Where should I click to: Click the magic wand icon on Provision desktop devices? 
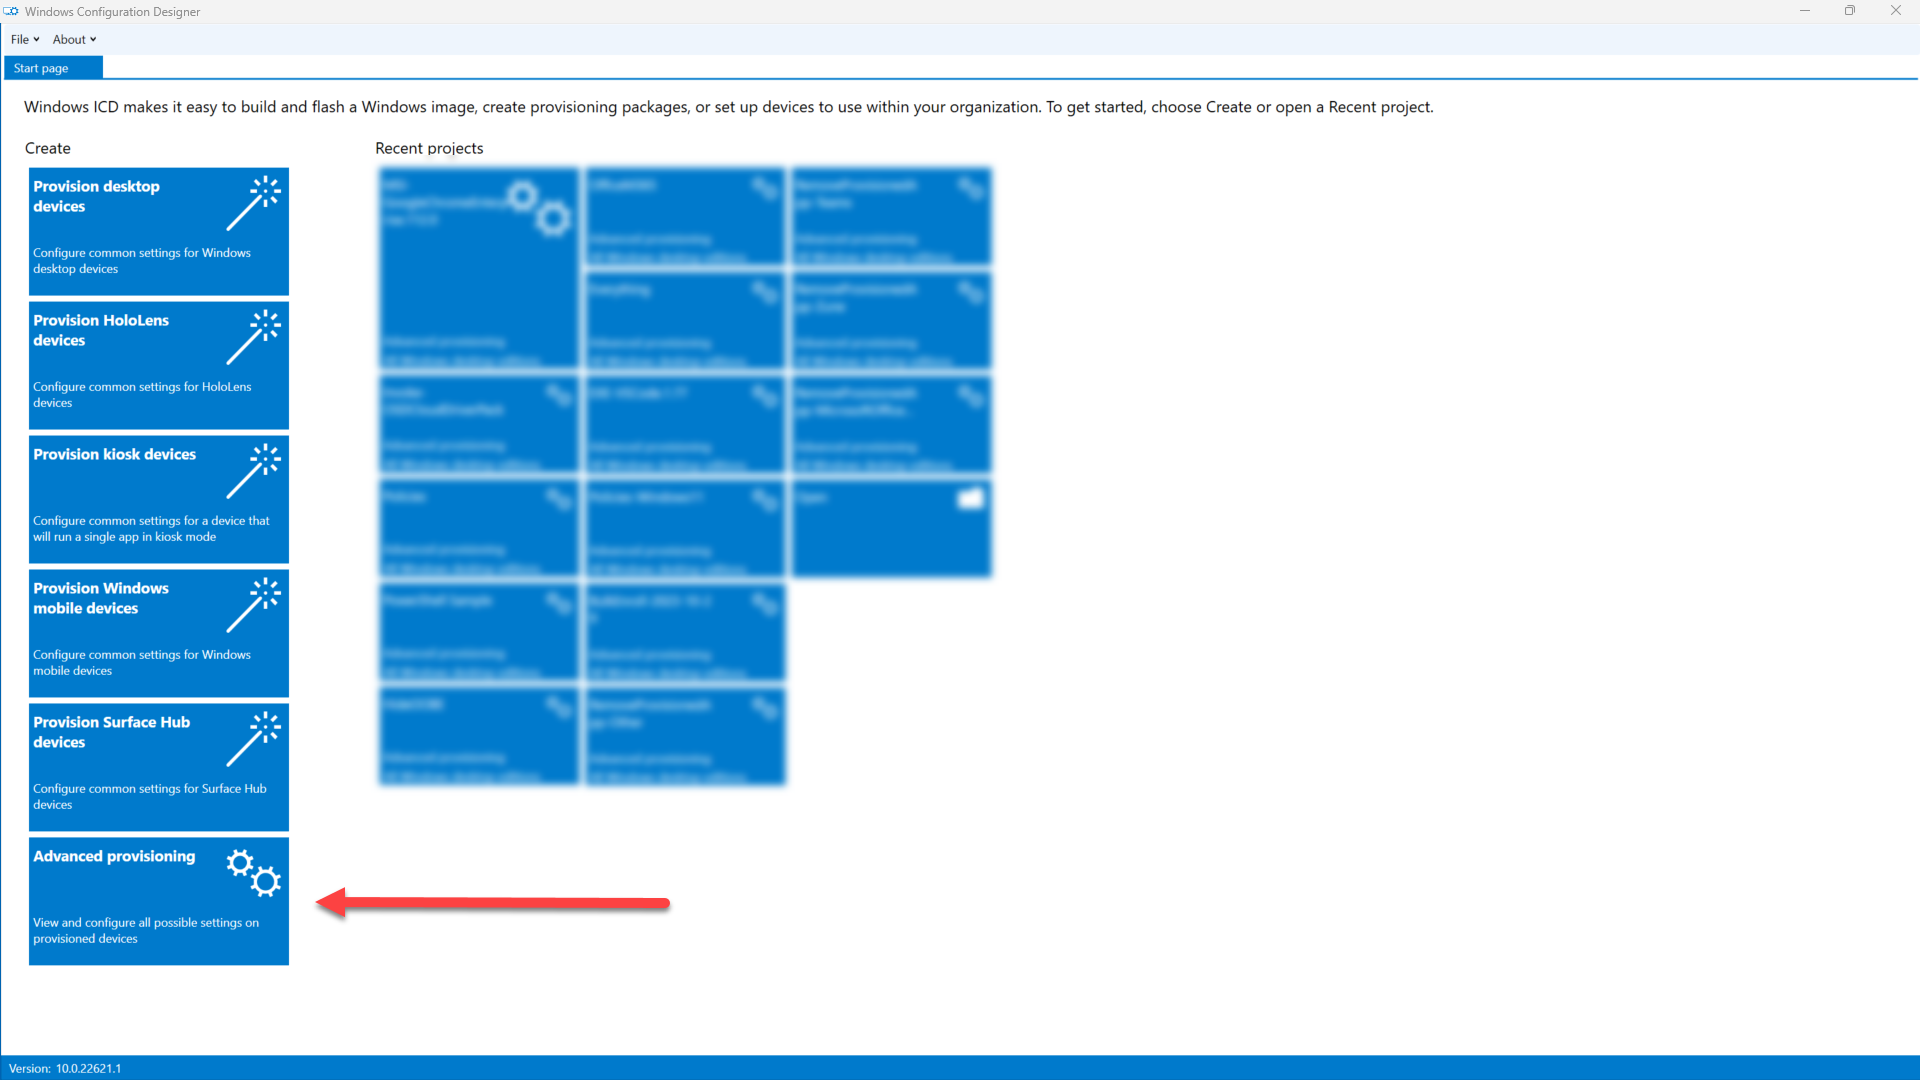253,203
